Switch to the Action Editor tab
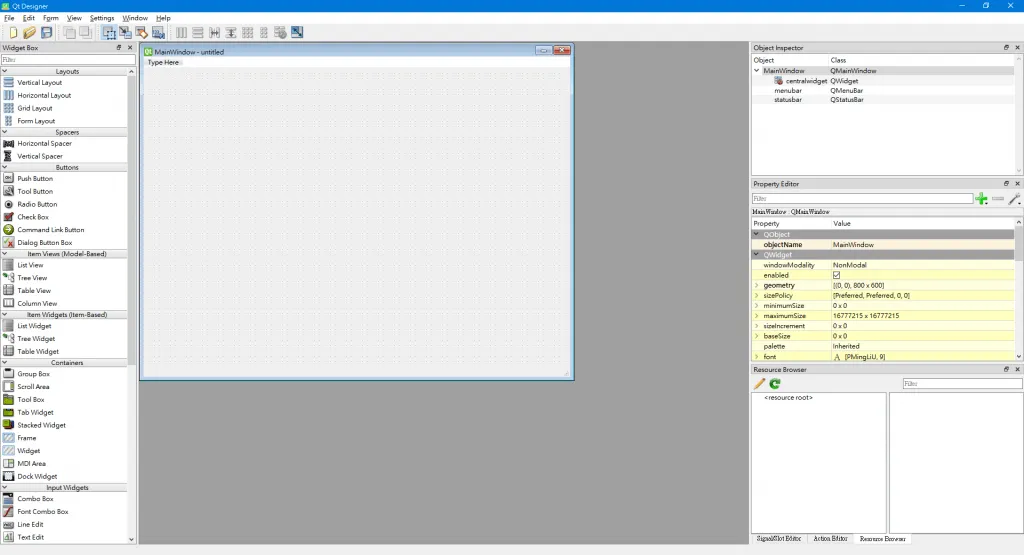 (x=828, y=539)
